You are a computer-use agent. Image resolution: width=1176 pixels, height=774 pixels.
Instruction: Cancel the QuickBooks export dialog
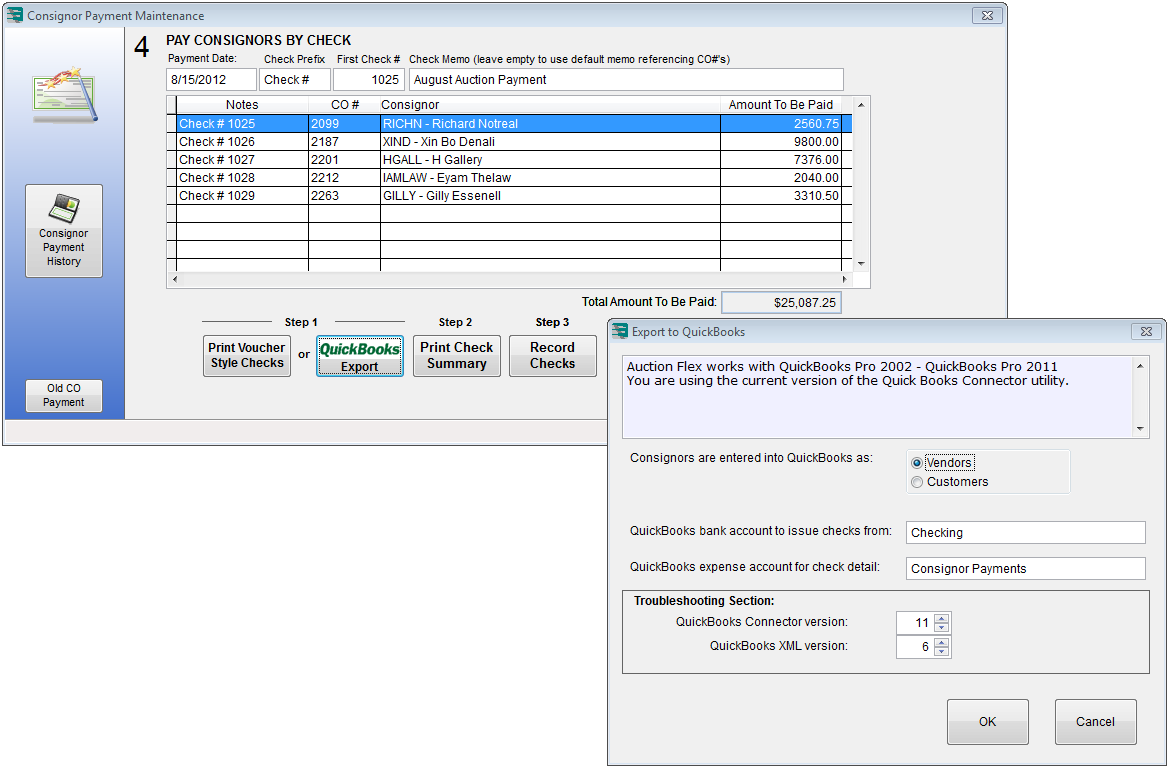[1095, 722]
